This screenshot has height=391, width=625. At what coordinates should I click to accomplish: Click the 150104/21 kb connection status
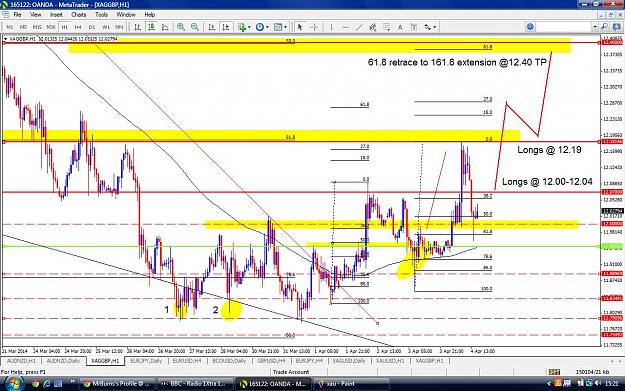(594, 371)
